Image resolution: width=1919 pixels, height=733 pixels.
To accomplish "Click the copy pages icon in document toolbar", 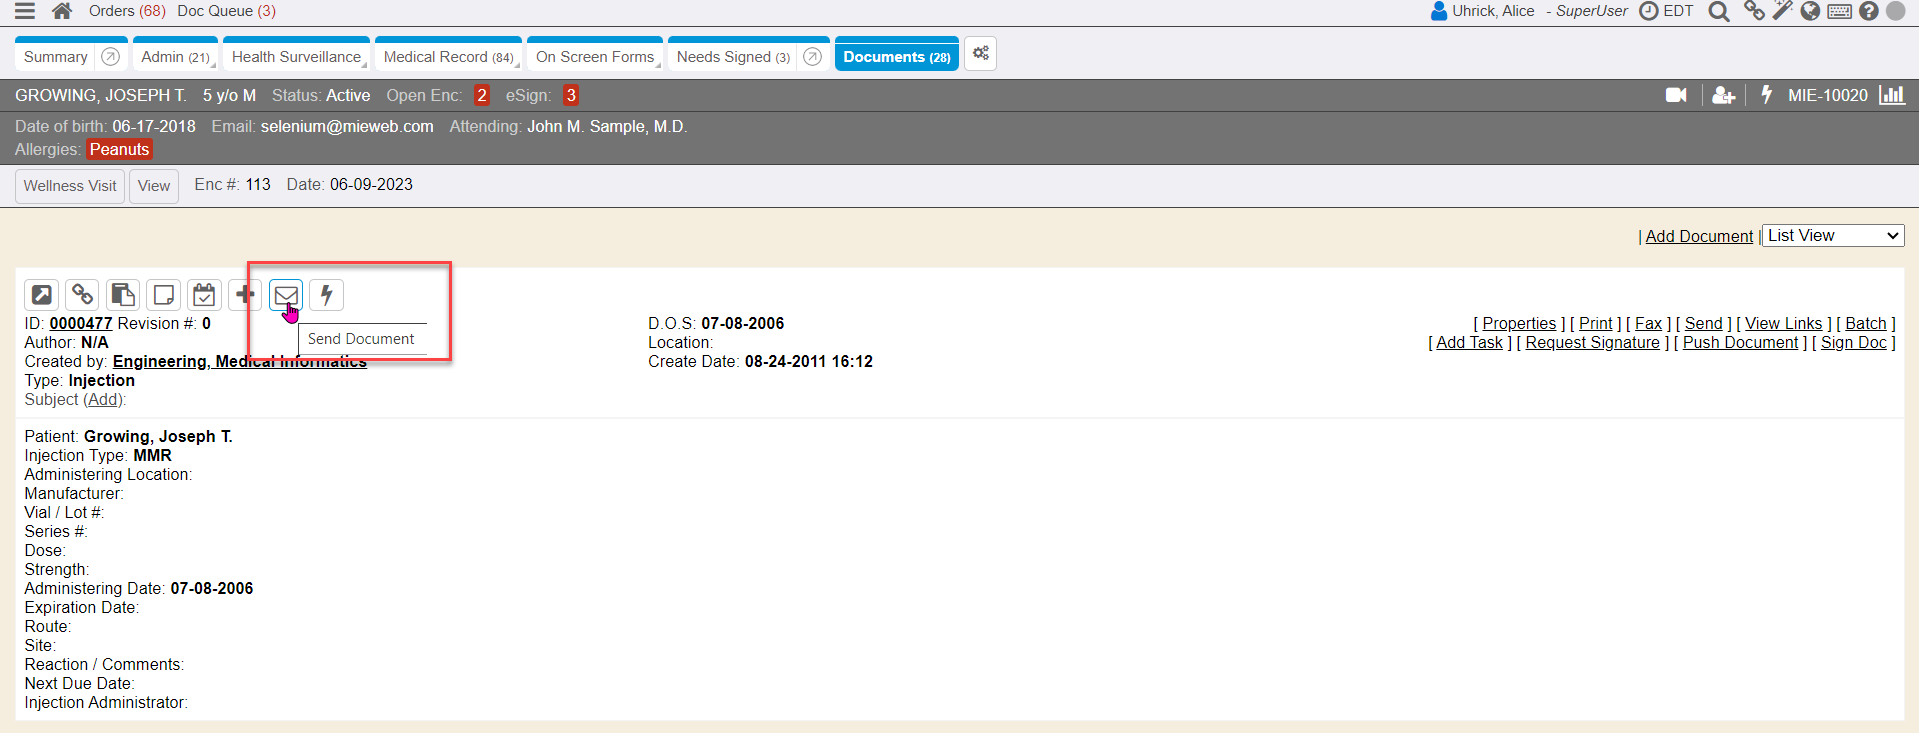I will 123,295.
